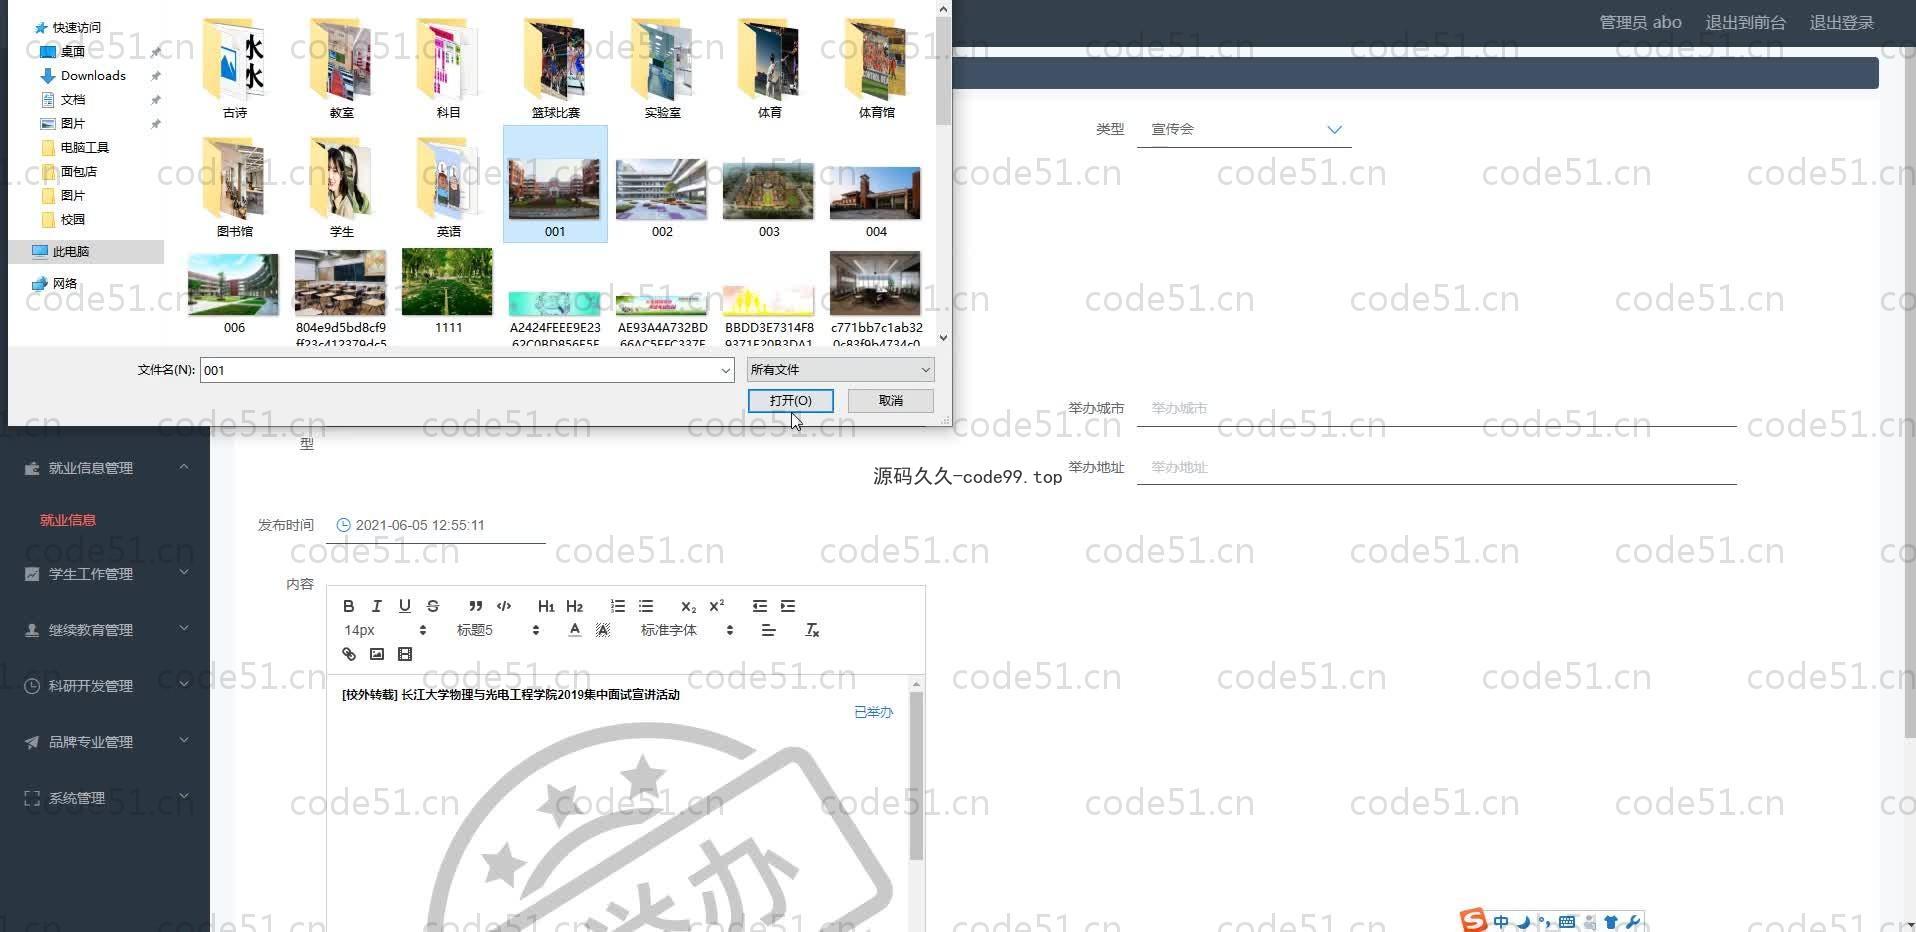Apply superscript formatting

tap(716, 606)
